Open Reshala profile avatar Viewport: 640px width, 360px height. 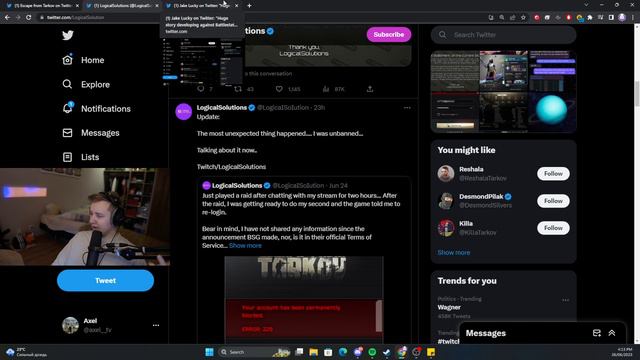coord(446,173)
